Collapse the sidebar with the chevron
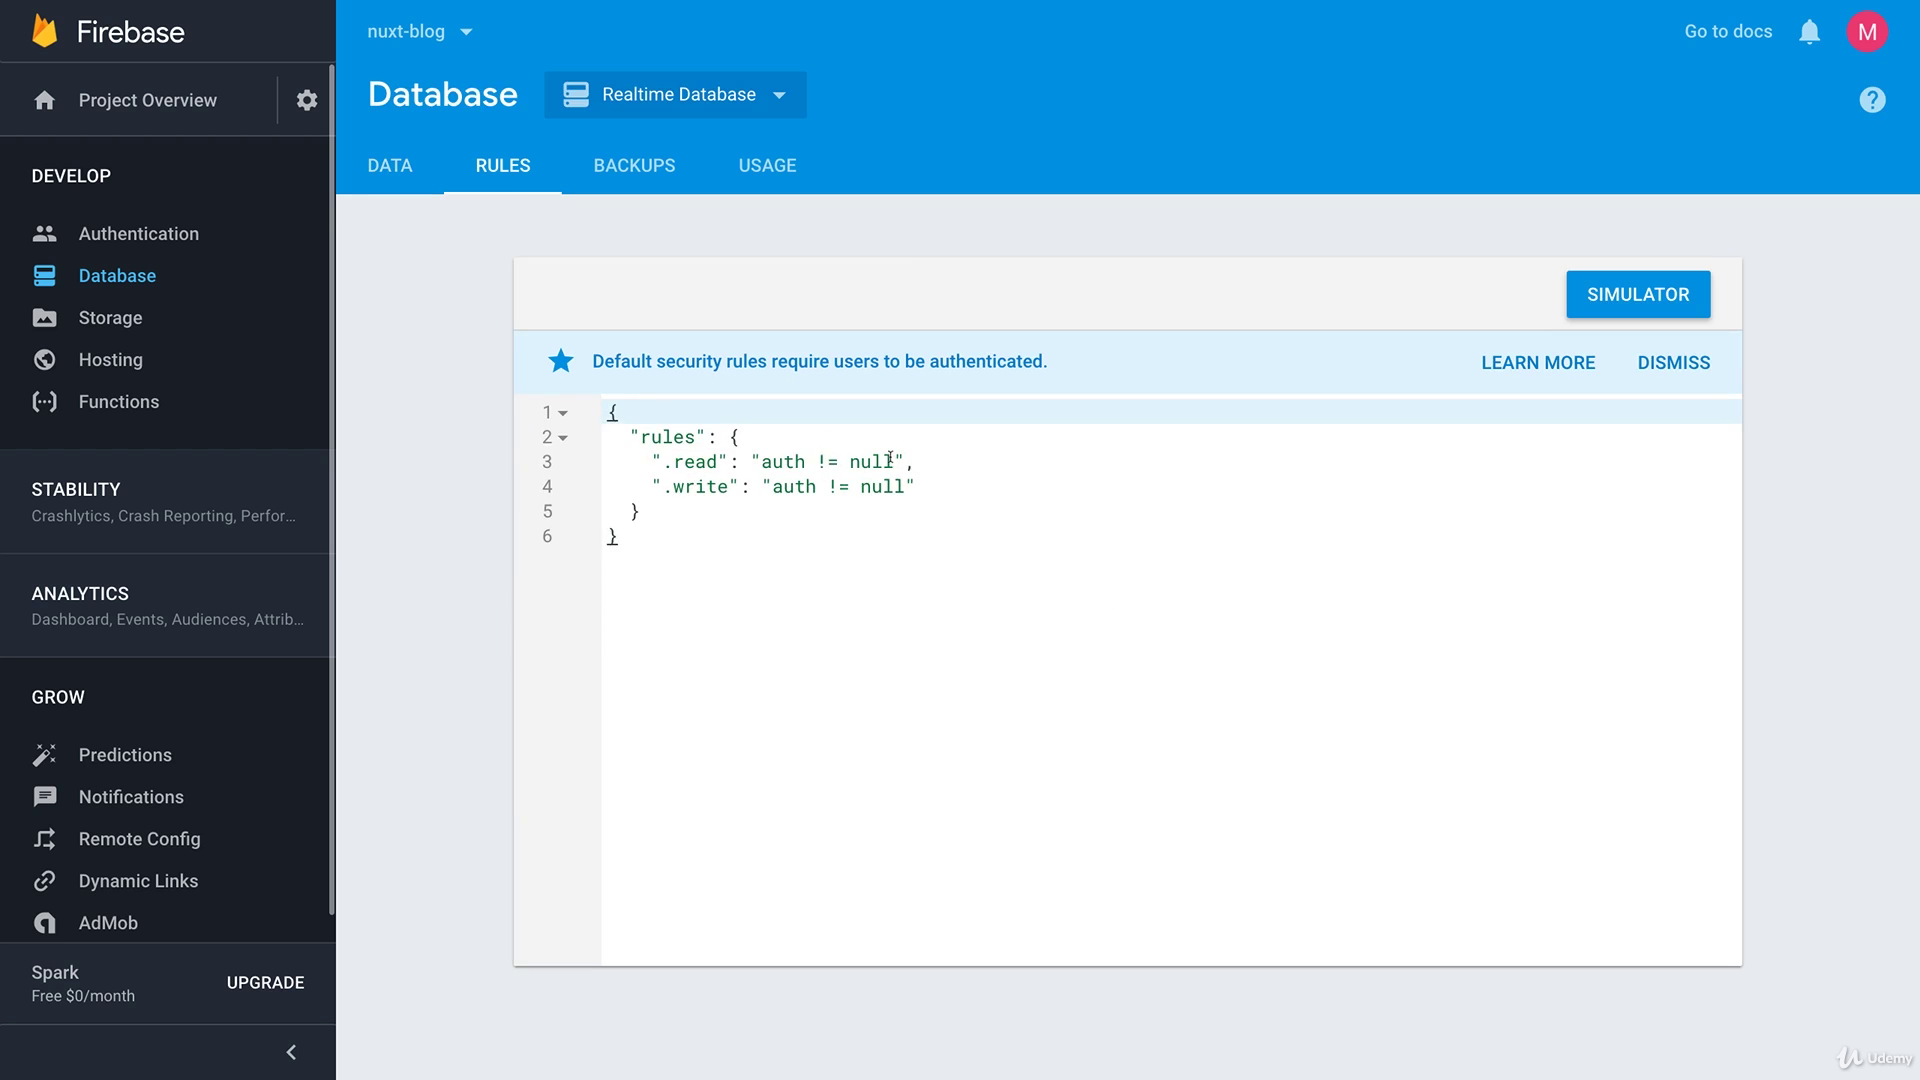This screenshot has width=1920, height=1080. click(x=291, y=1052)
